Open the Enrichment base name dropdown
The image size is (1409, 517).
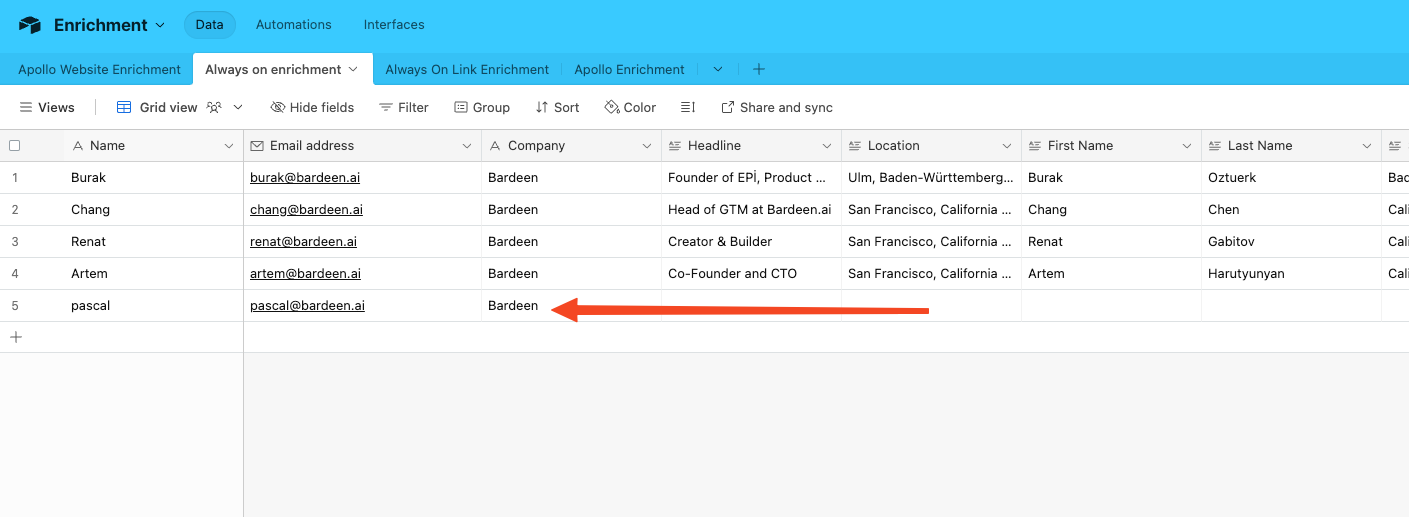pos(110,25)
